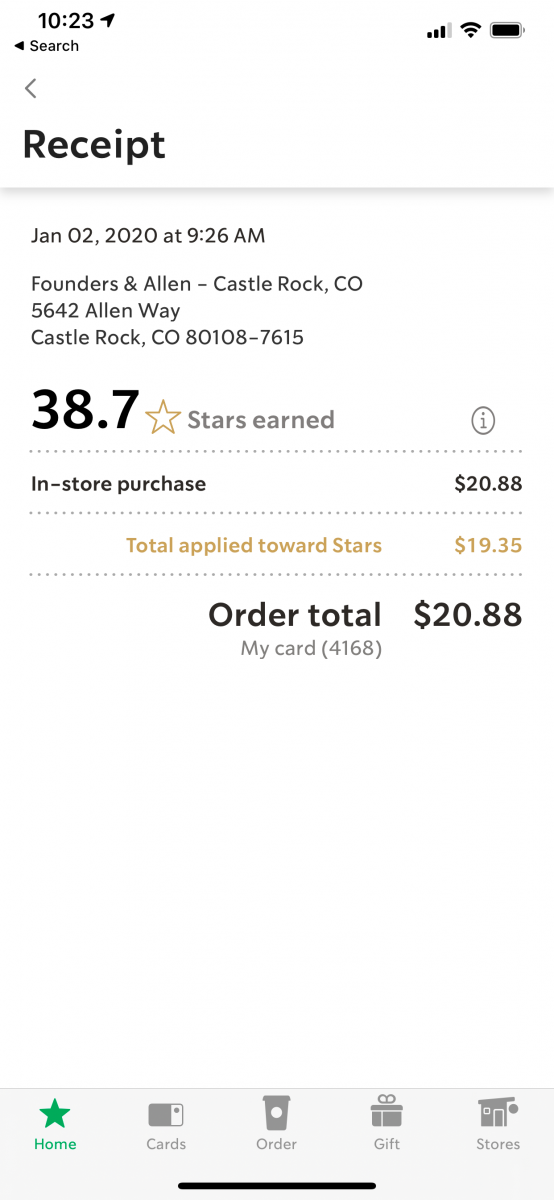Tap the back chevron arrow
The image size is (554, 1200).
click(x=30, y=88)
